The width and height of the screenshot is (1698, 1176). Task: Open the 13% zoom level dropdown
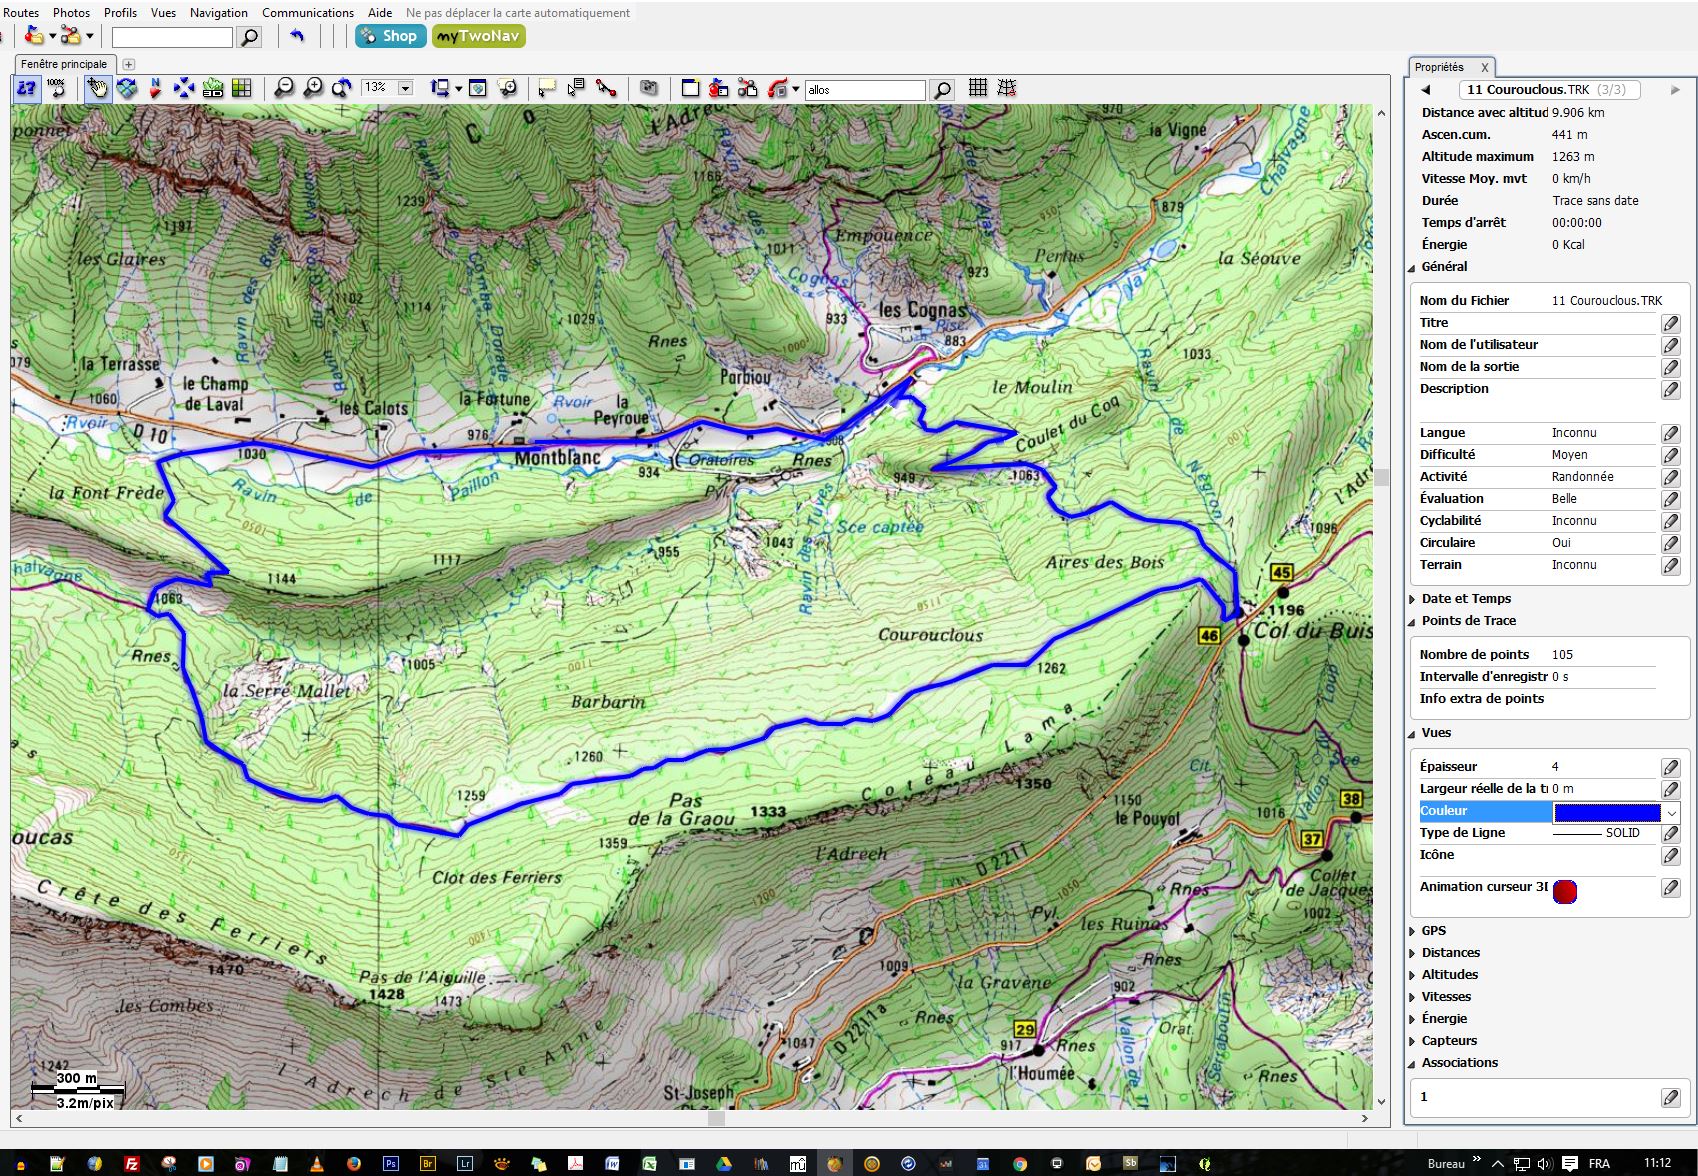pyautogui.click(x=405, y=89)
